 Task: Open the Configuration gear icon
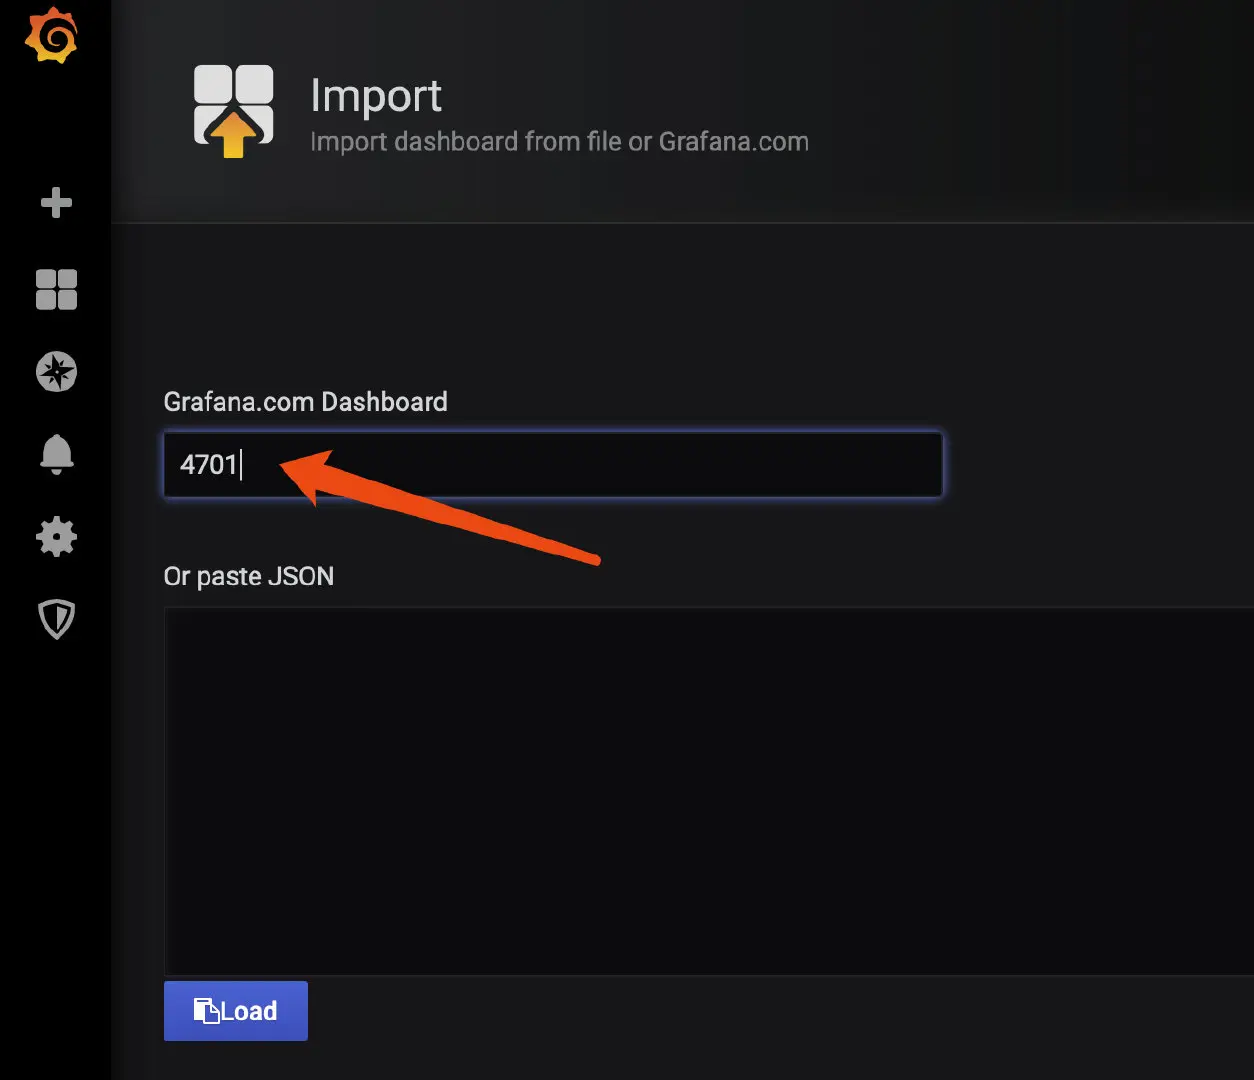pos(56,537)
